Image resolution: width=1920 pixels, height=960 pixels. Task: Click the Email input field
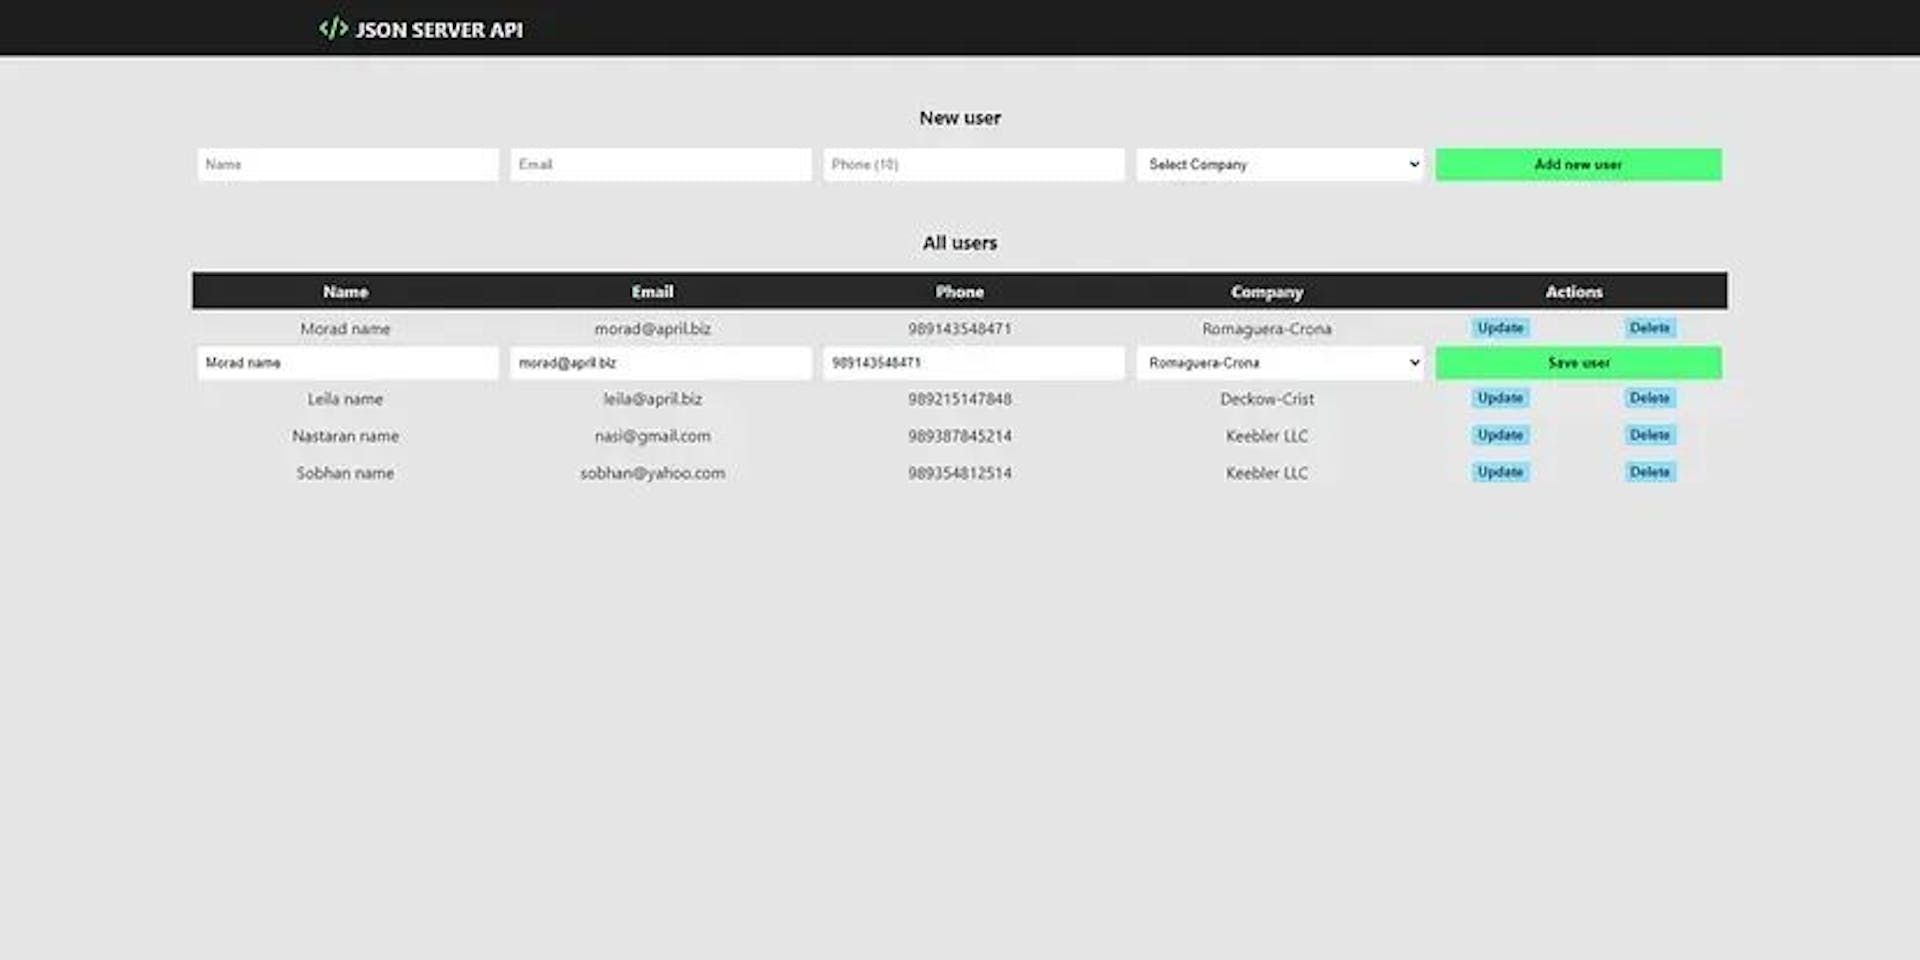660,164
